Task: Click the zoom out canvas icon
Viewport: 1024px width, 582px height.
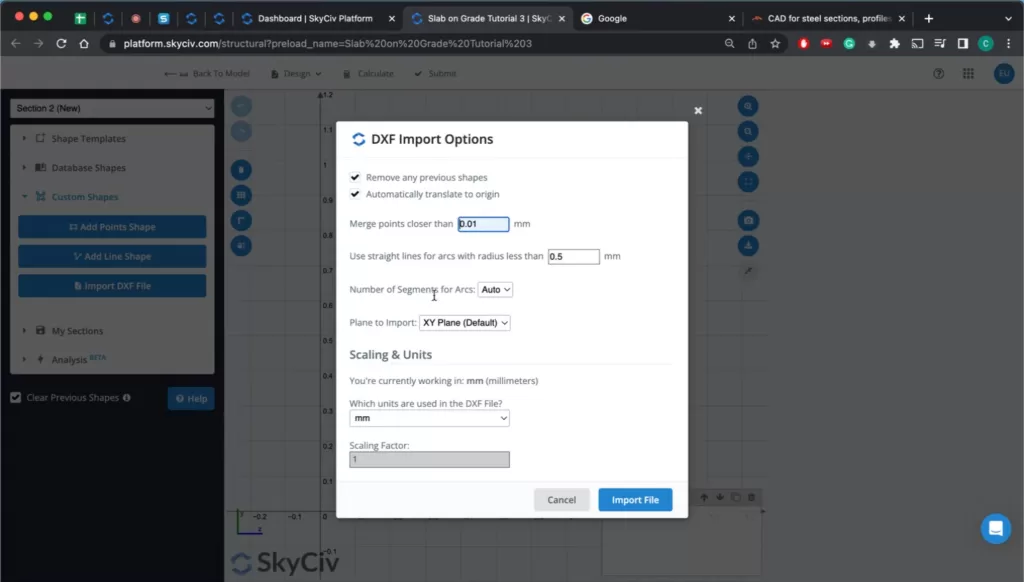Action: tap(748, 131)
